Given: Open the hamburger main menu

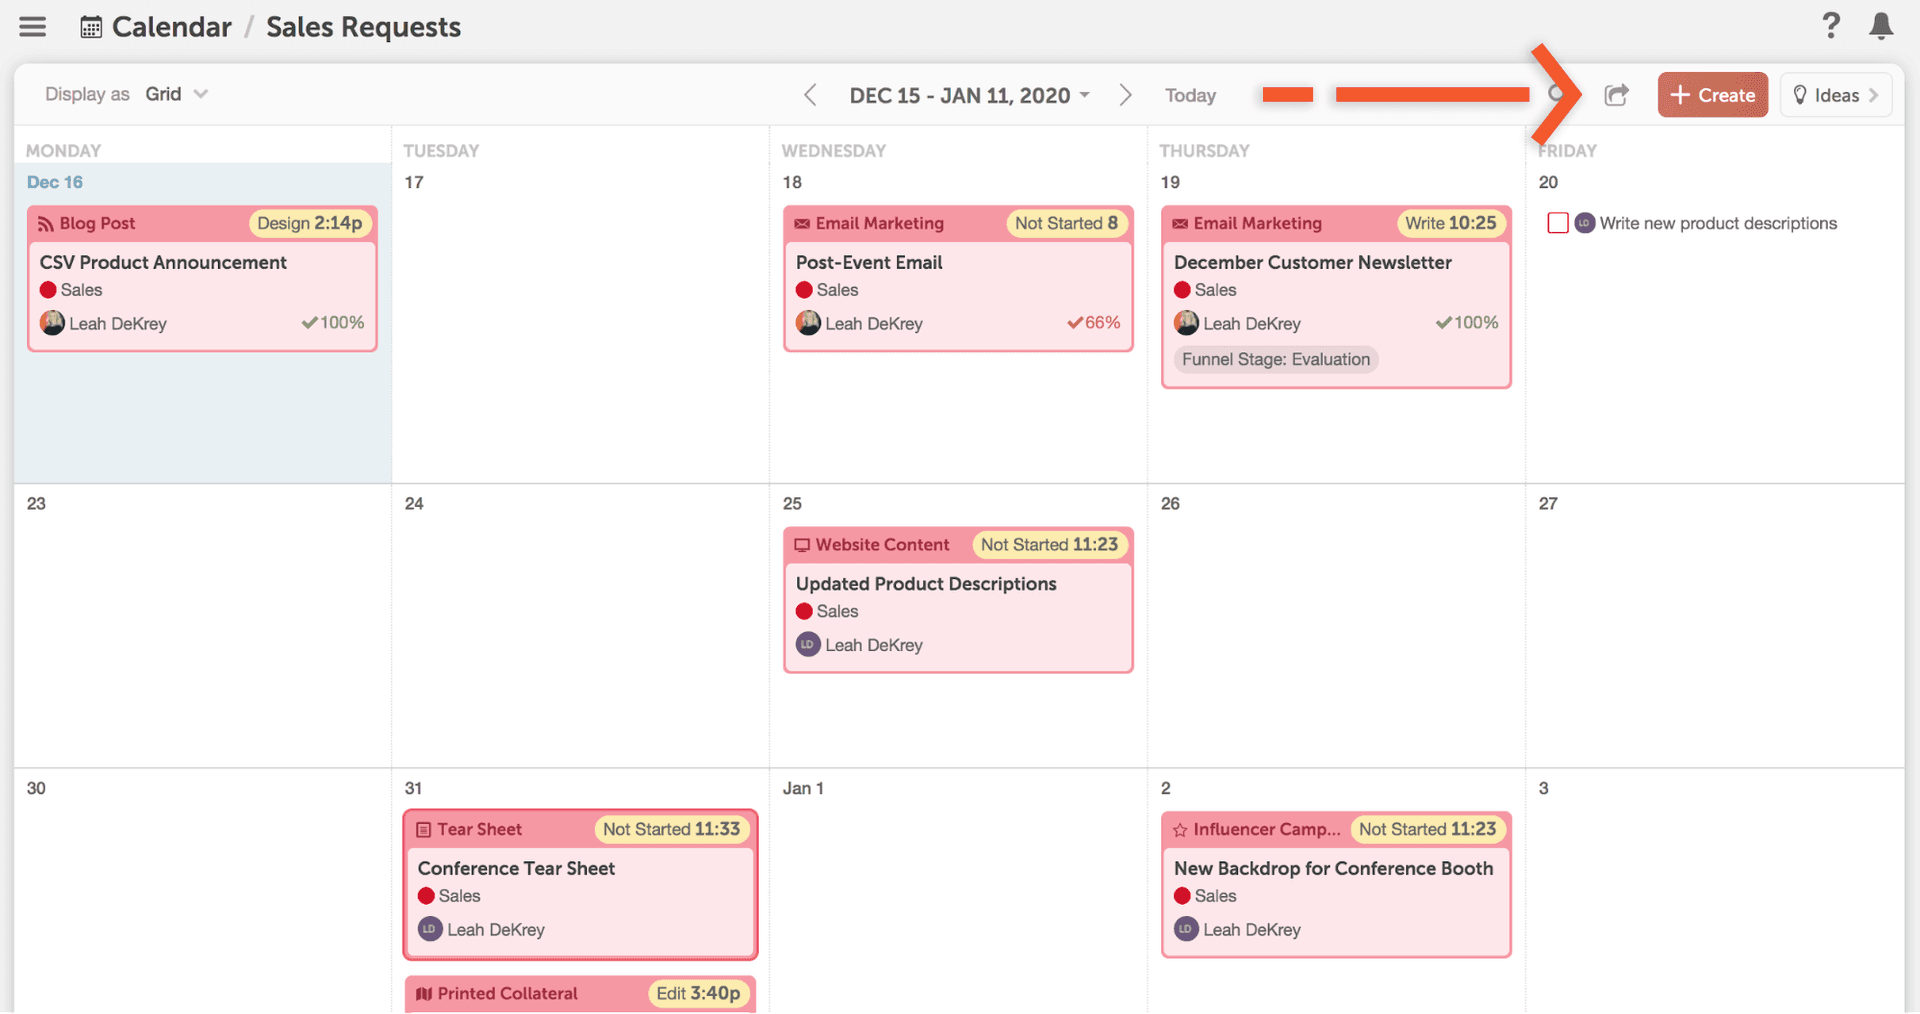Looking at the screenshot, I should 32,27.
